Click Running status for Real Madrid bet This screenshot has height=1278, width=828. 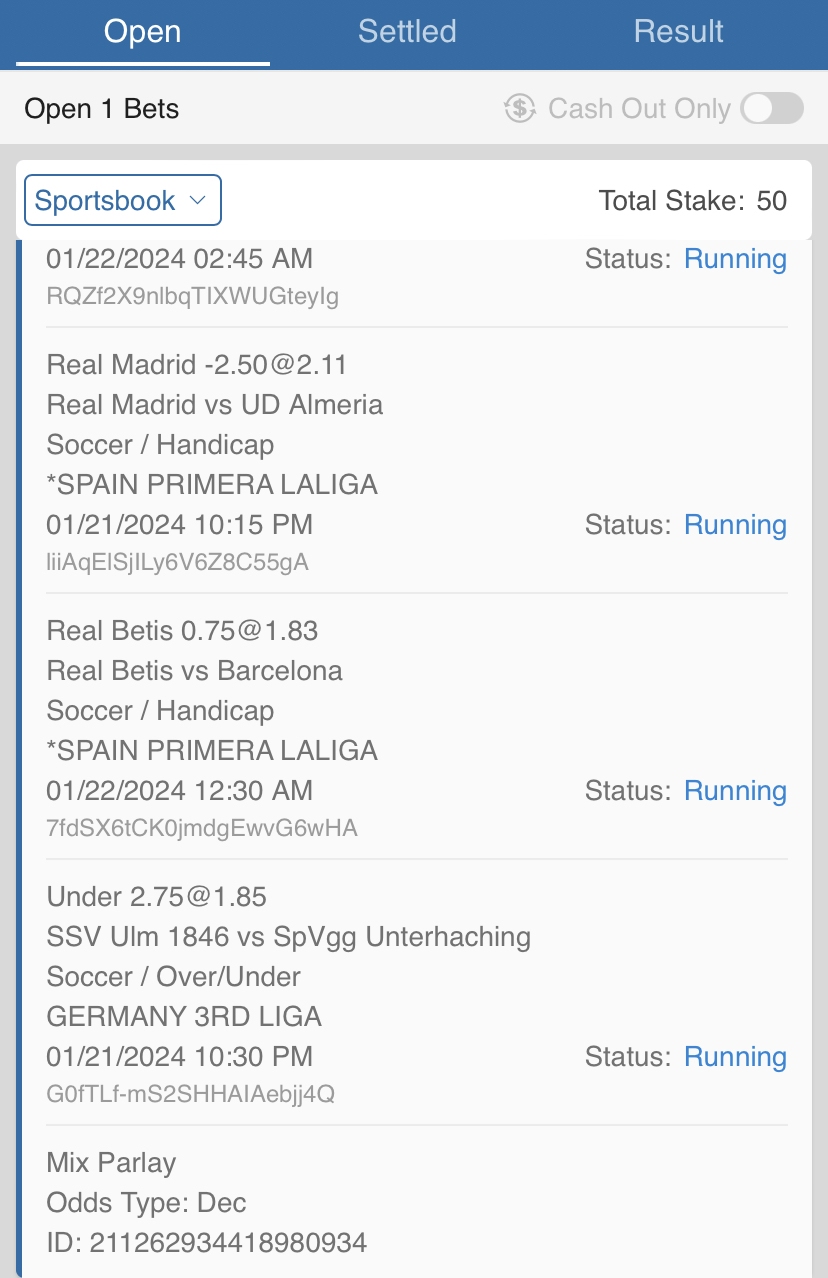[735, 525]
